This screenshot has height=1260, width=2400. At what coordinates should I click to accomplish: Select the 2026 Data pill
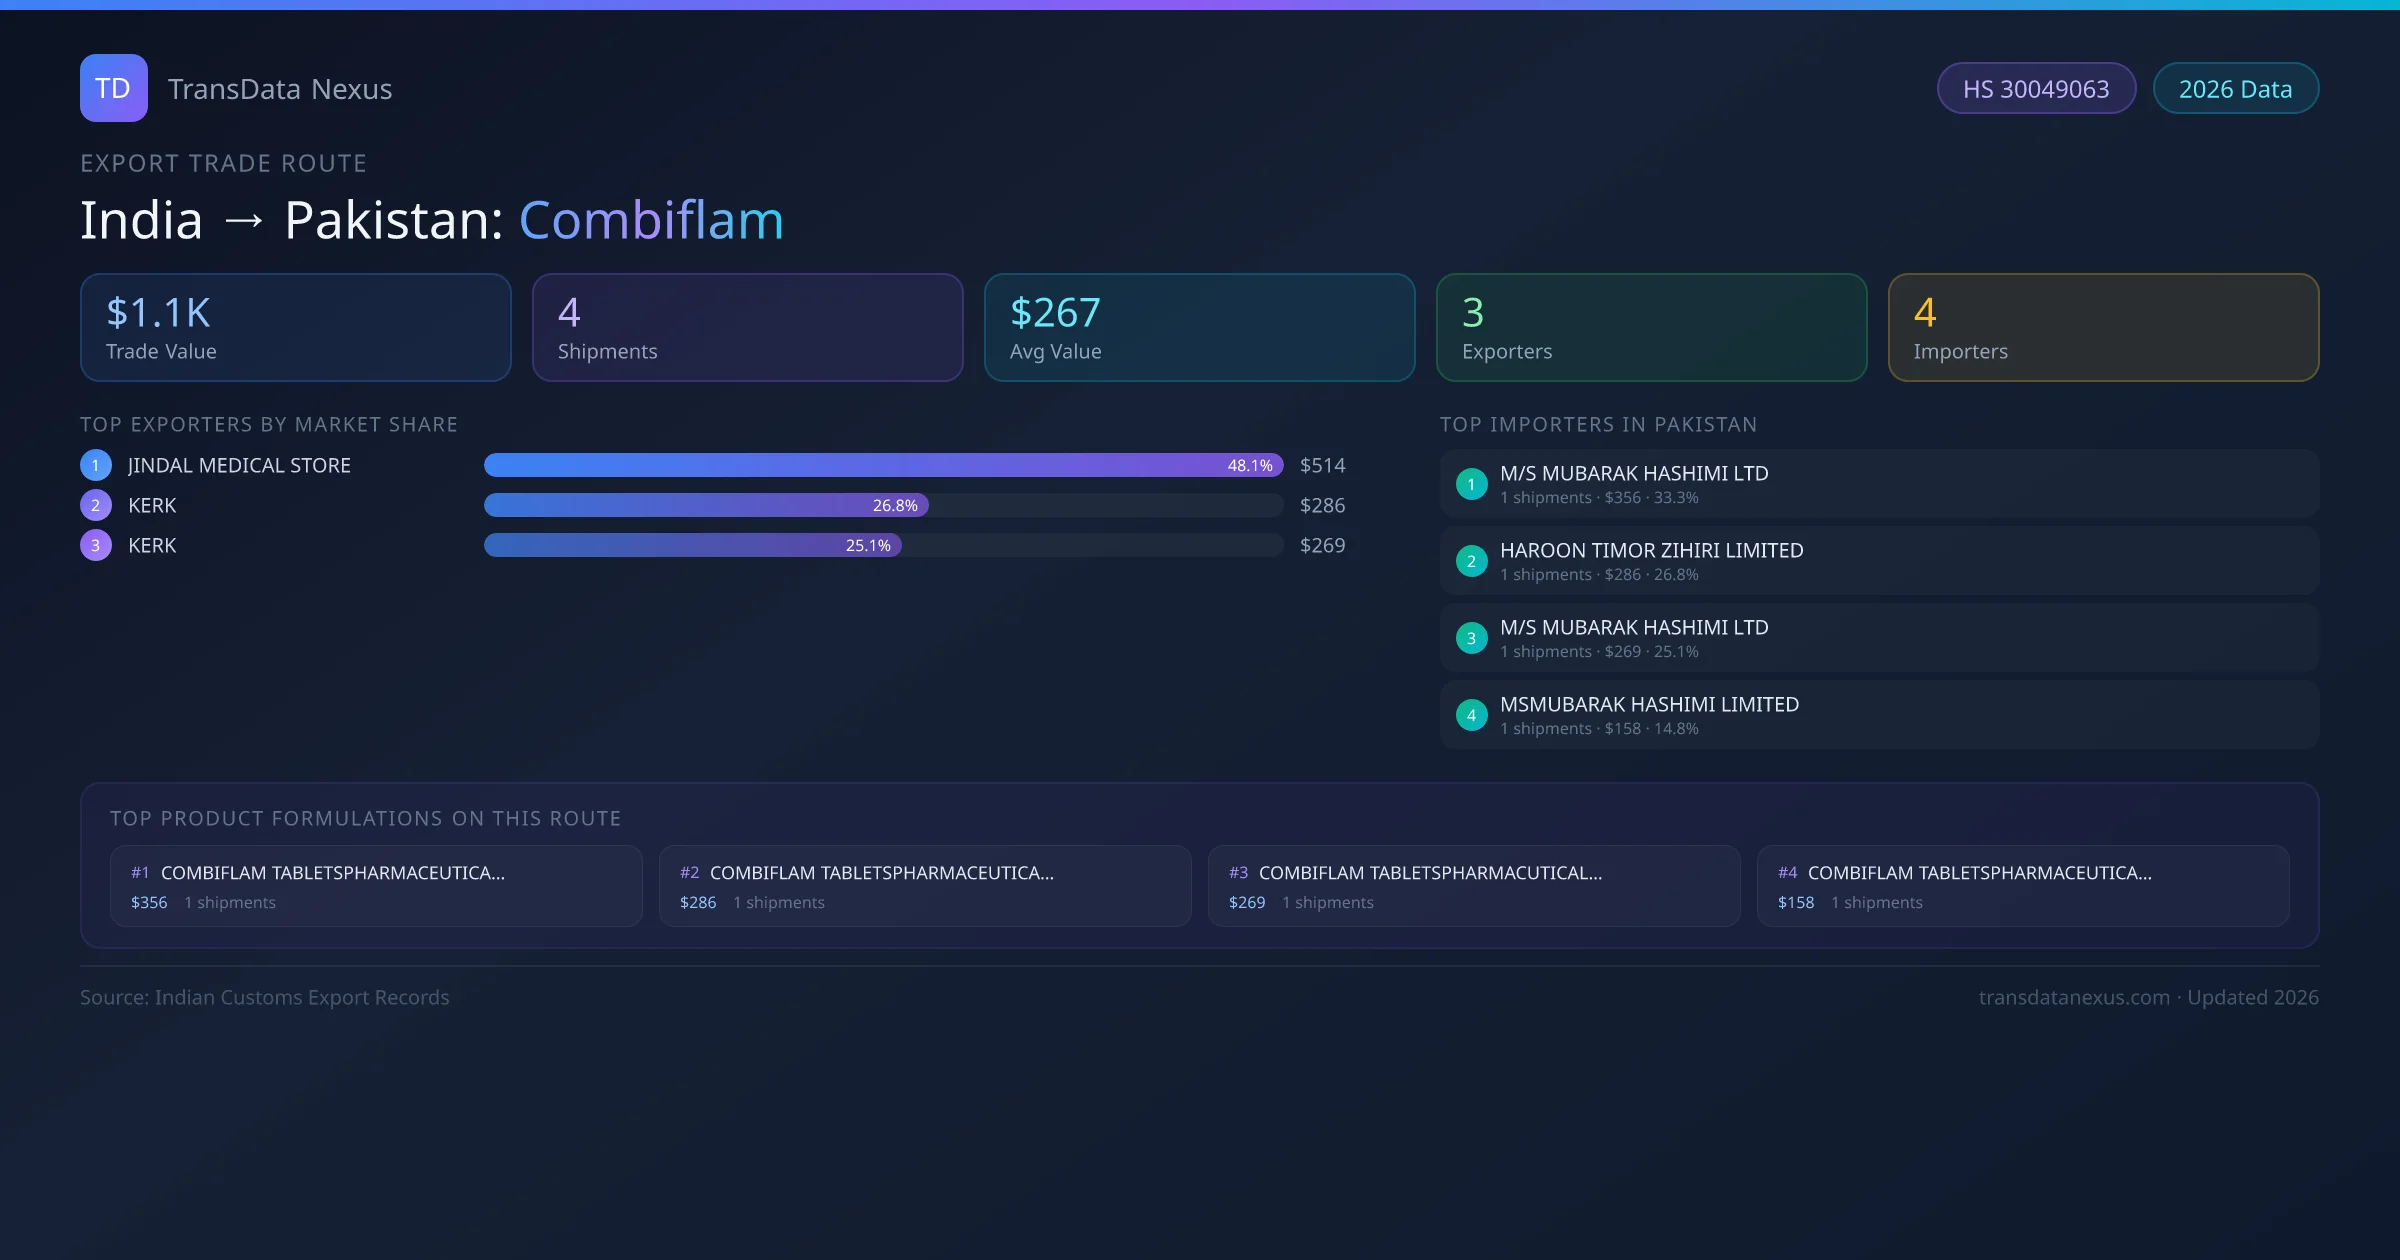pyautogui.click(x=2235, y=89)
